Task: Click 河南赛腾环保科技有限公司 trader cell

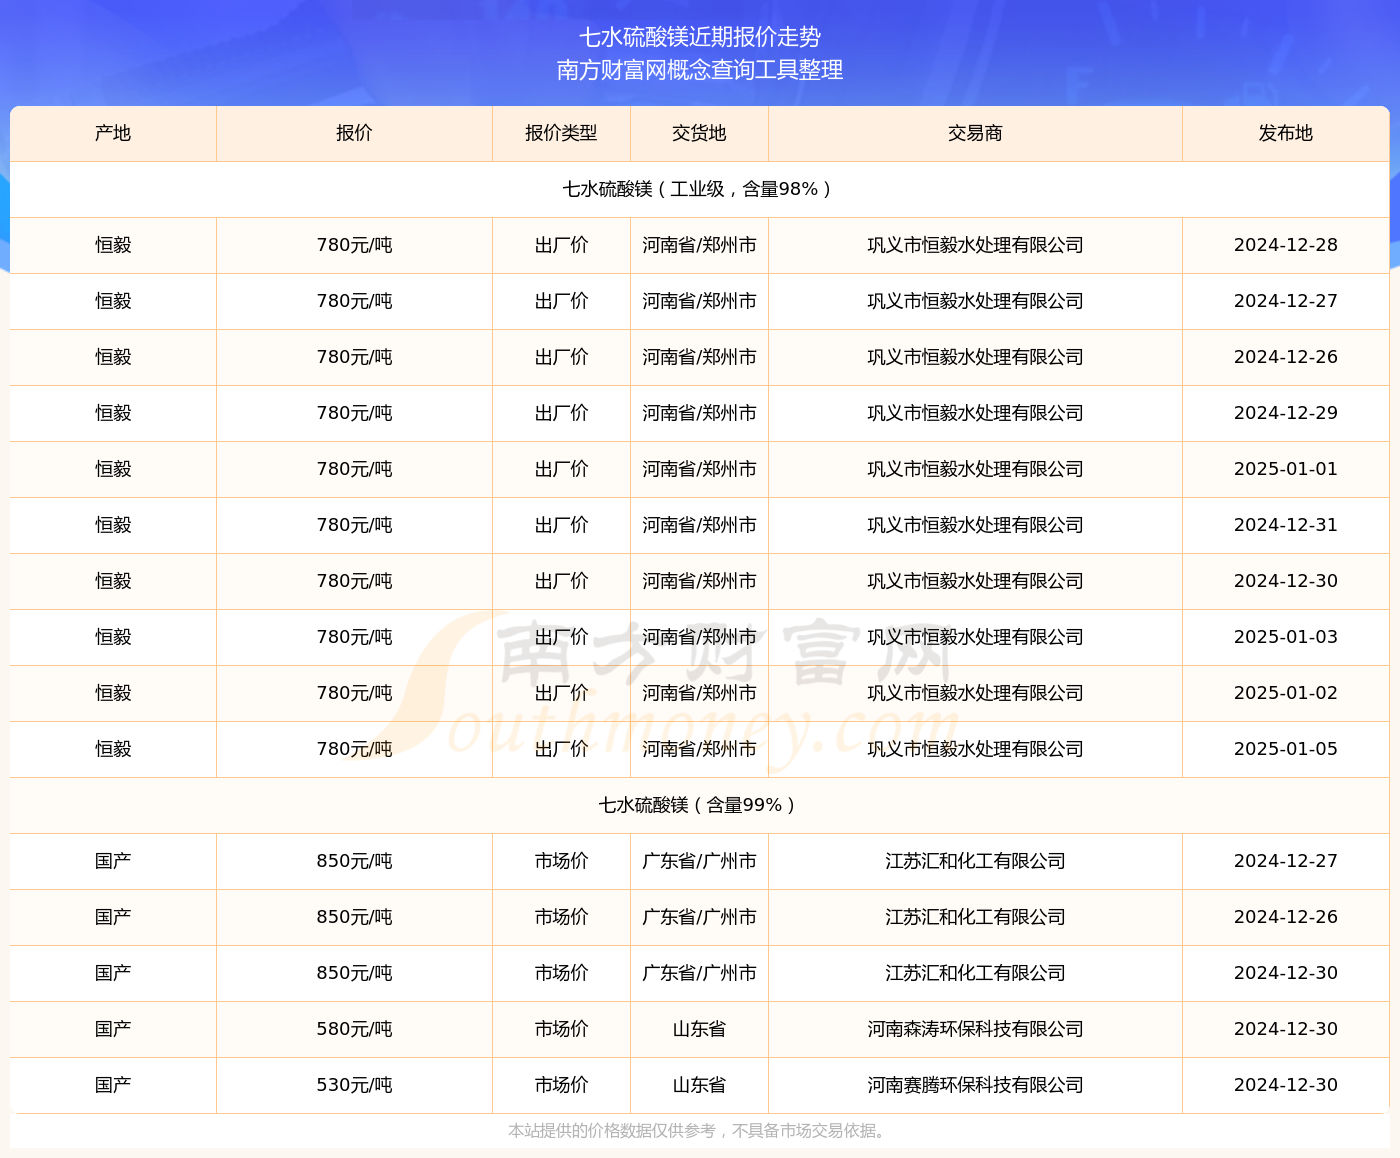Action: click(975, 1085)
